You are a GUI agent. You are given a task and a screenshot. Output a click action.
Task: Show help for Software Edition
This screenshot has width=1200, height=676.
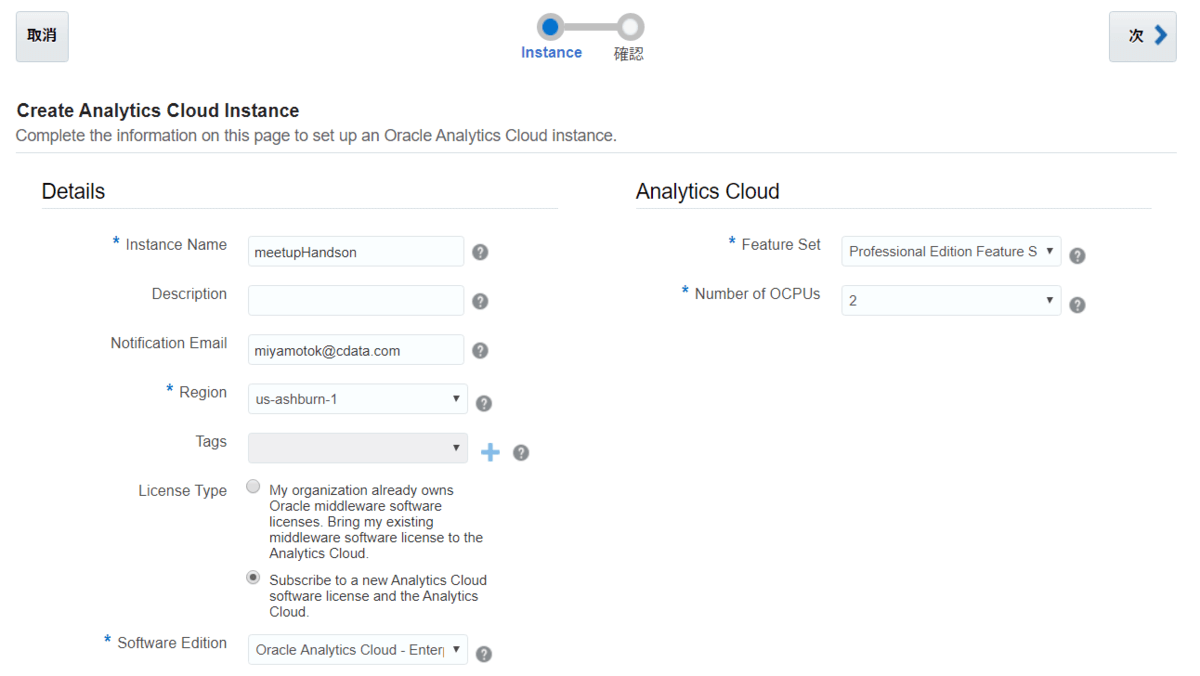tap(484, 654)
